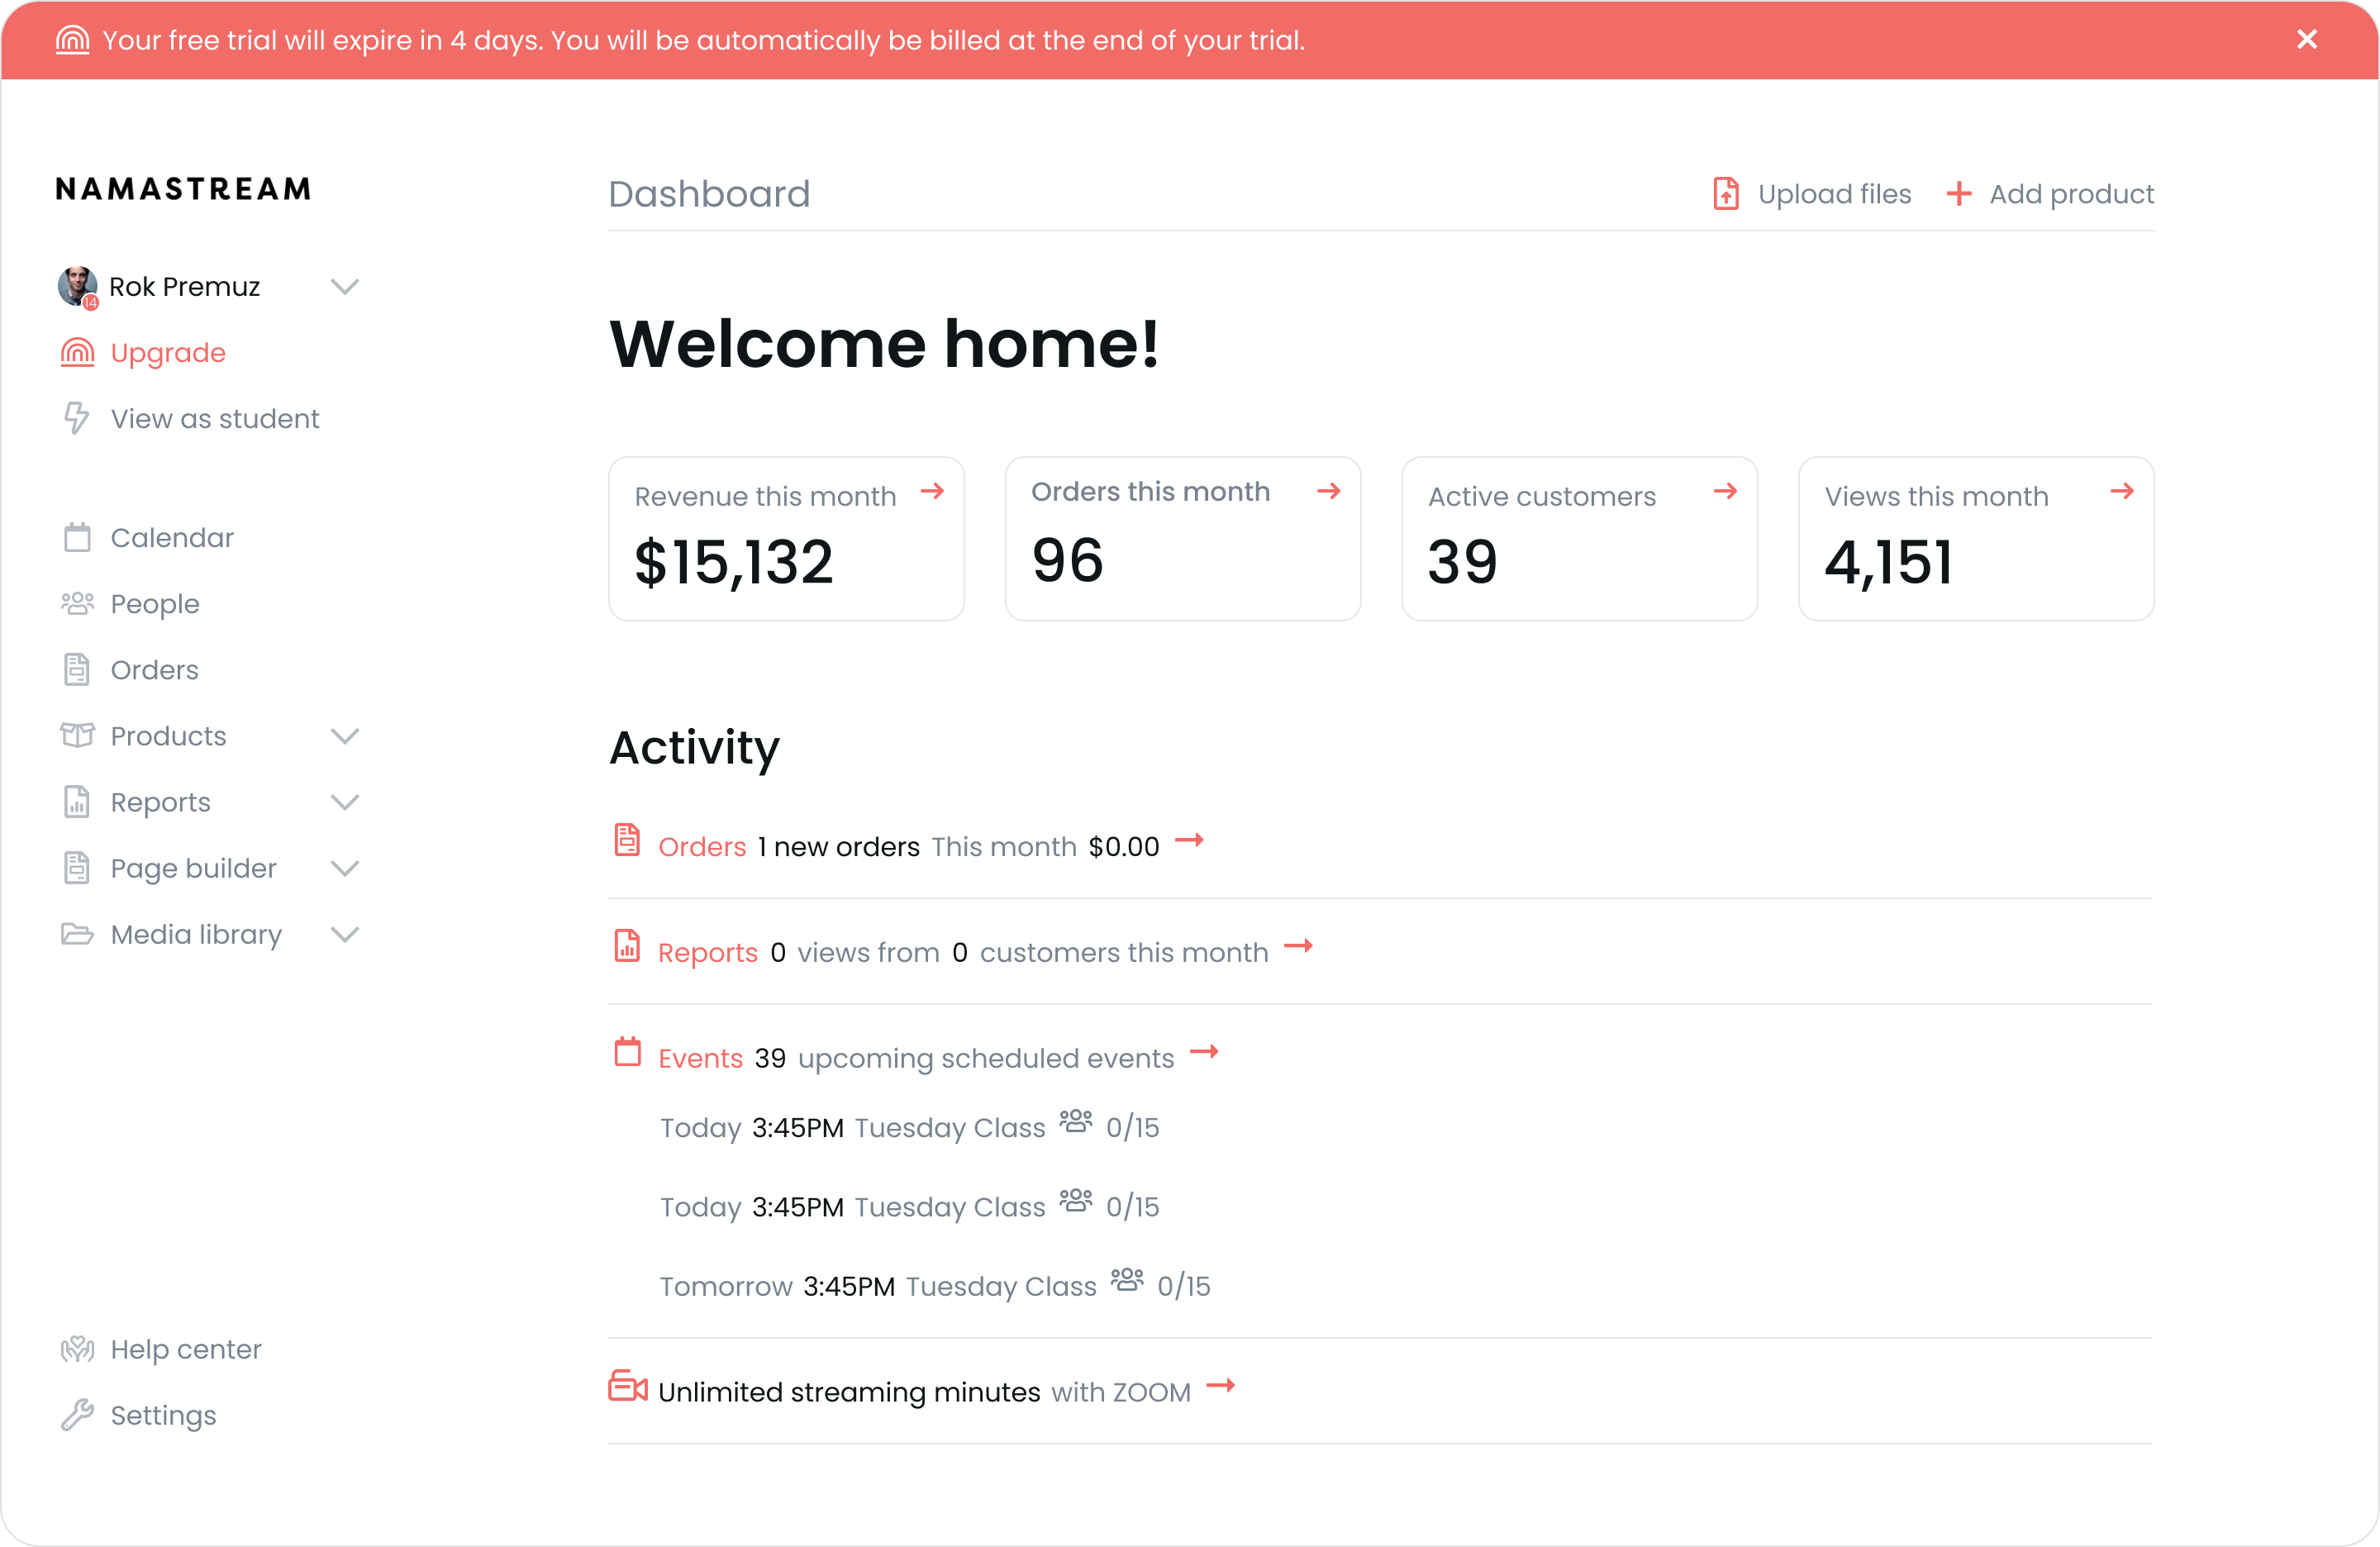Screen dimensions: 2380x1547
Task: Click the plus icon for Add product
Action: tap(1959, 194)
